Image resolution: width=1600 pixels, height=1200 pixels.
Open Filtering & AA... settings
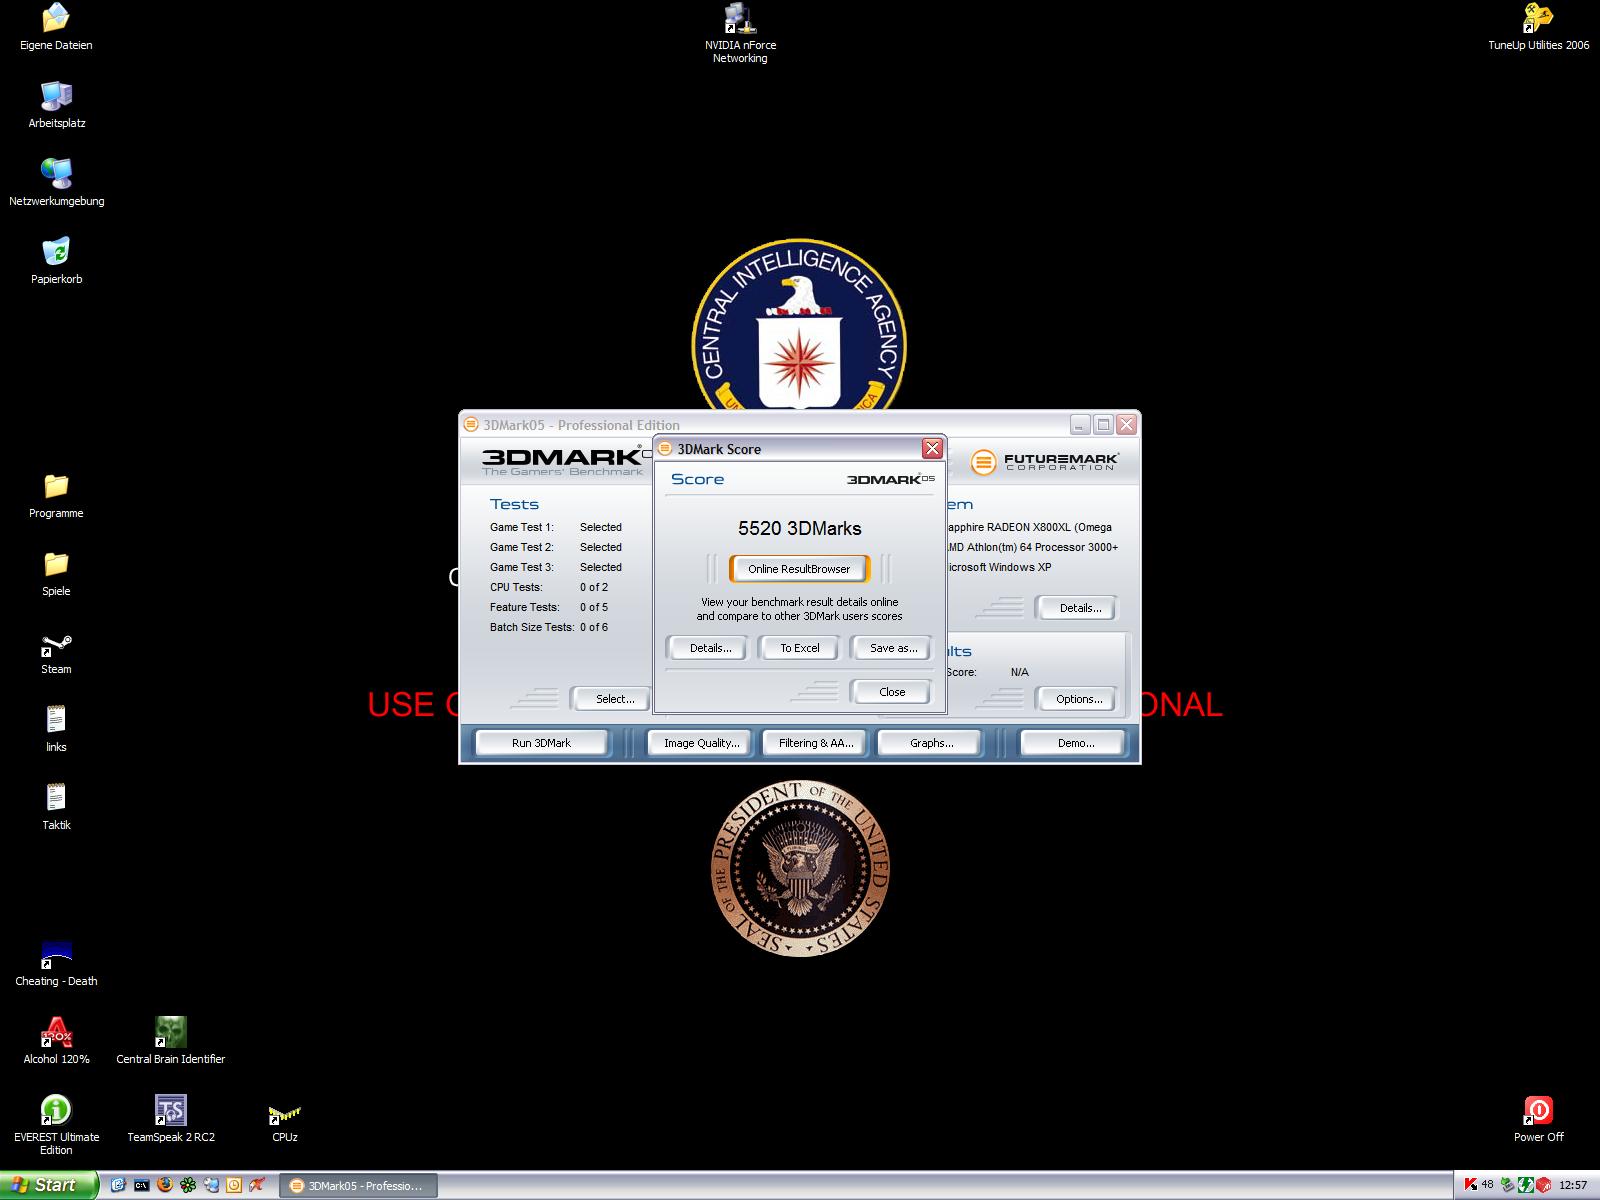(816, 743)
